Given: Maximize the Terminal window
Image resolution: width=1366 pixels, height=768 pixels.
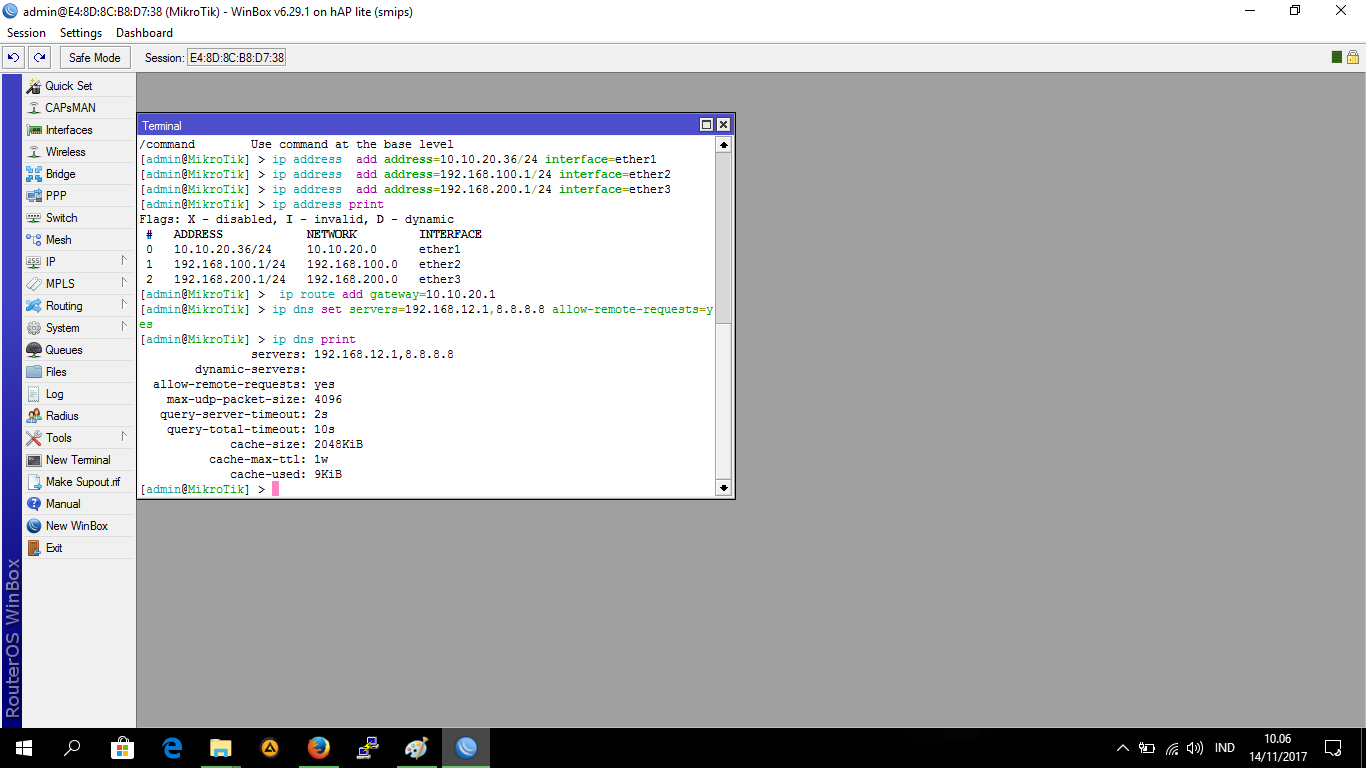Looking at the screenshot, I should 706,125.
